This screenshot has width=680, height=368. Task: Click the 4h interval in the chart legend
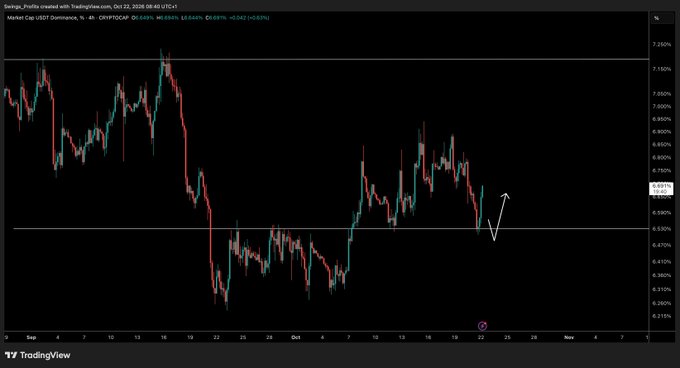91,18
